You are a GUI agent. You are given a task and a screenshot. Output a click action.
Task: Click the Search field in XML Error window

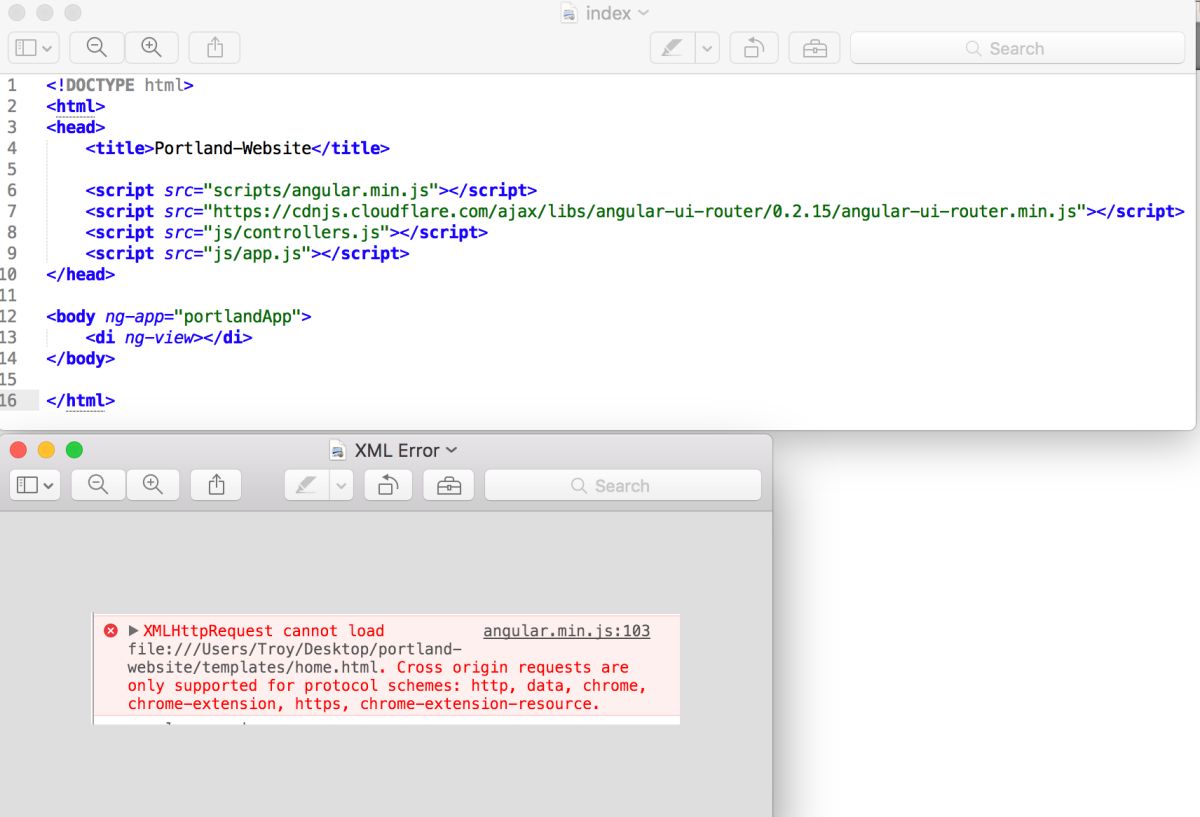pyautogui.click(x=623, y=485)
